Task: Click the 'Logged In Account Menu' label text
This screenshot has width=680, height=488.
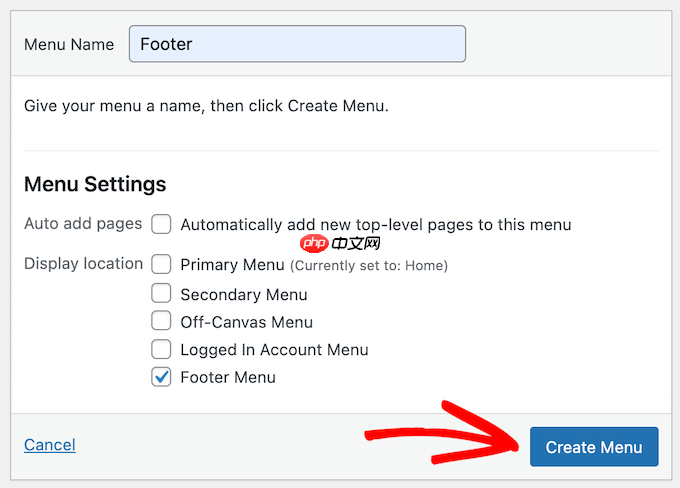Action: click(275, 350)
